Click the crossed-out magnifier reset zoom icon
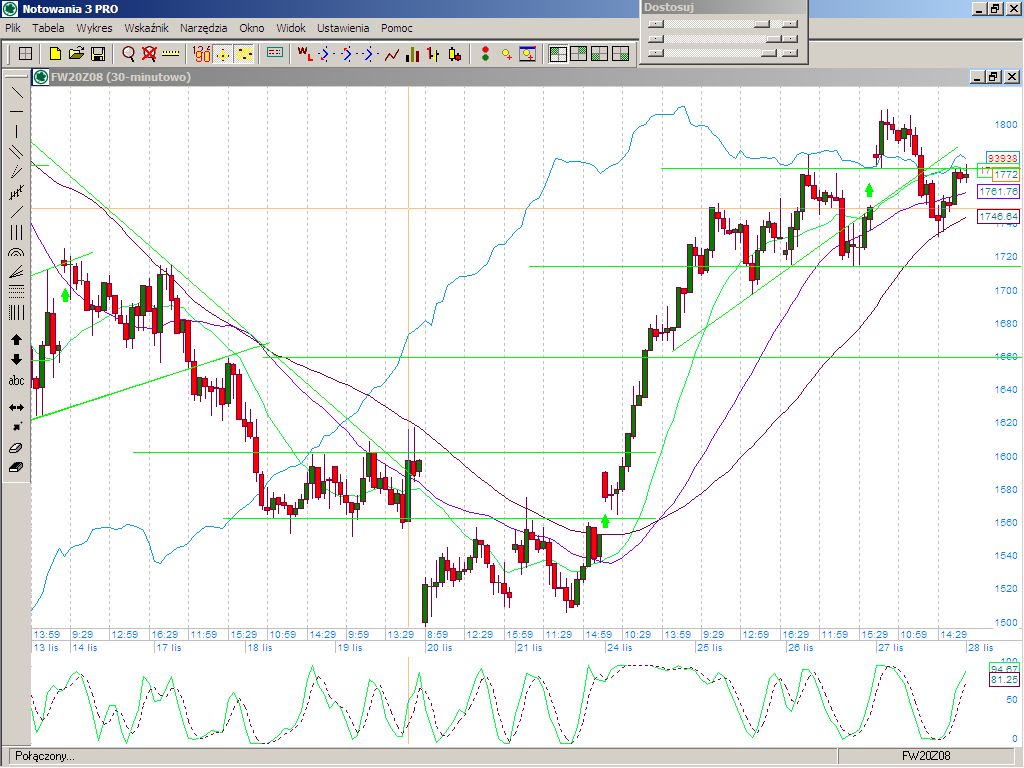The height and width of the screenshot is (768, 1024). [149, 54]
